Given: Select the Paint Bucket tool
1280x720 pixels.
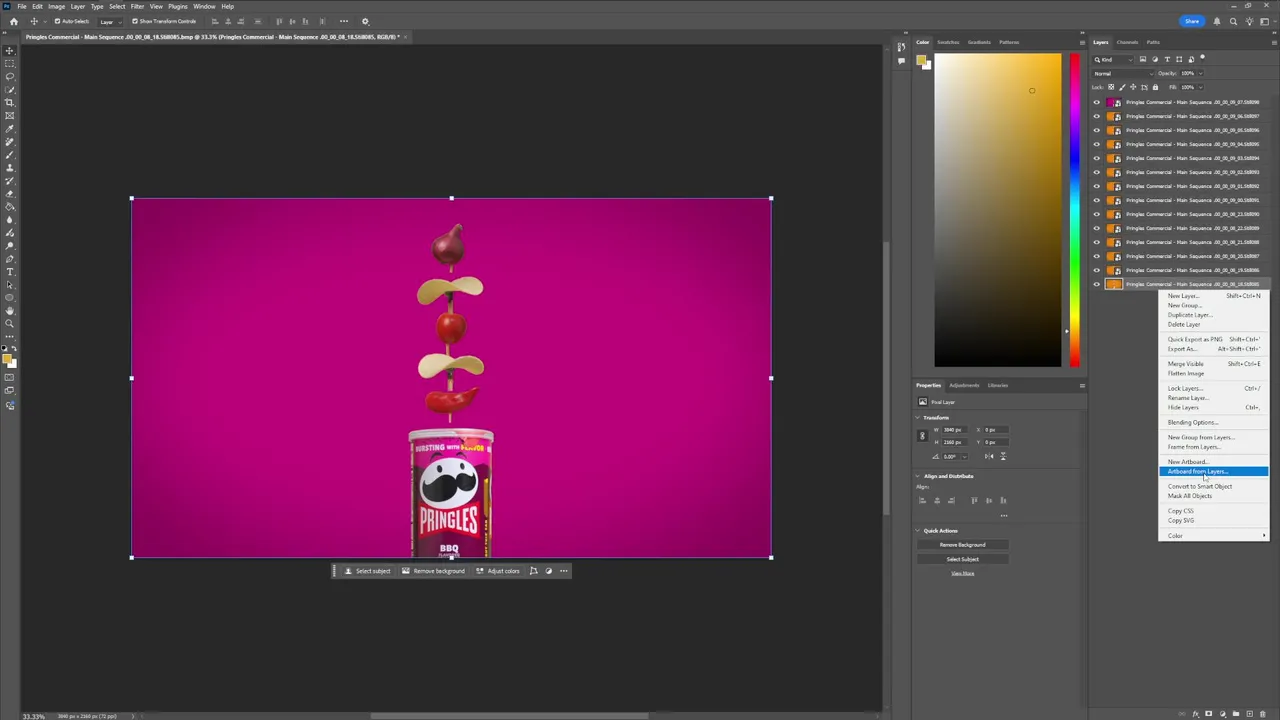Looking at the screenshot, I should pyautogui.click(x=10, y=207).
